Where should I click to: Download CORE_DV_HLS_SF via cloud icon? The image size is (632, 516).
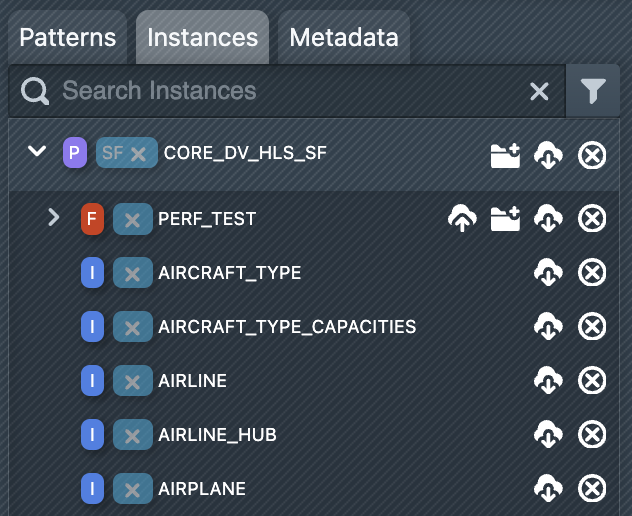(548, 155)
